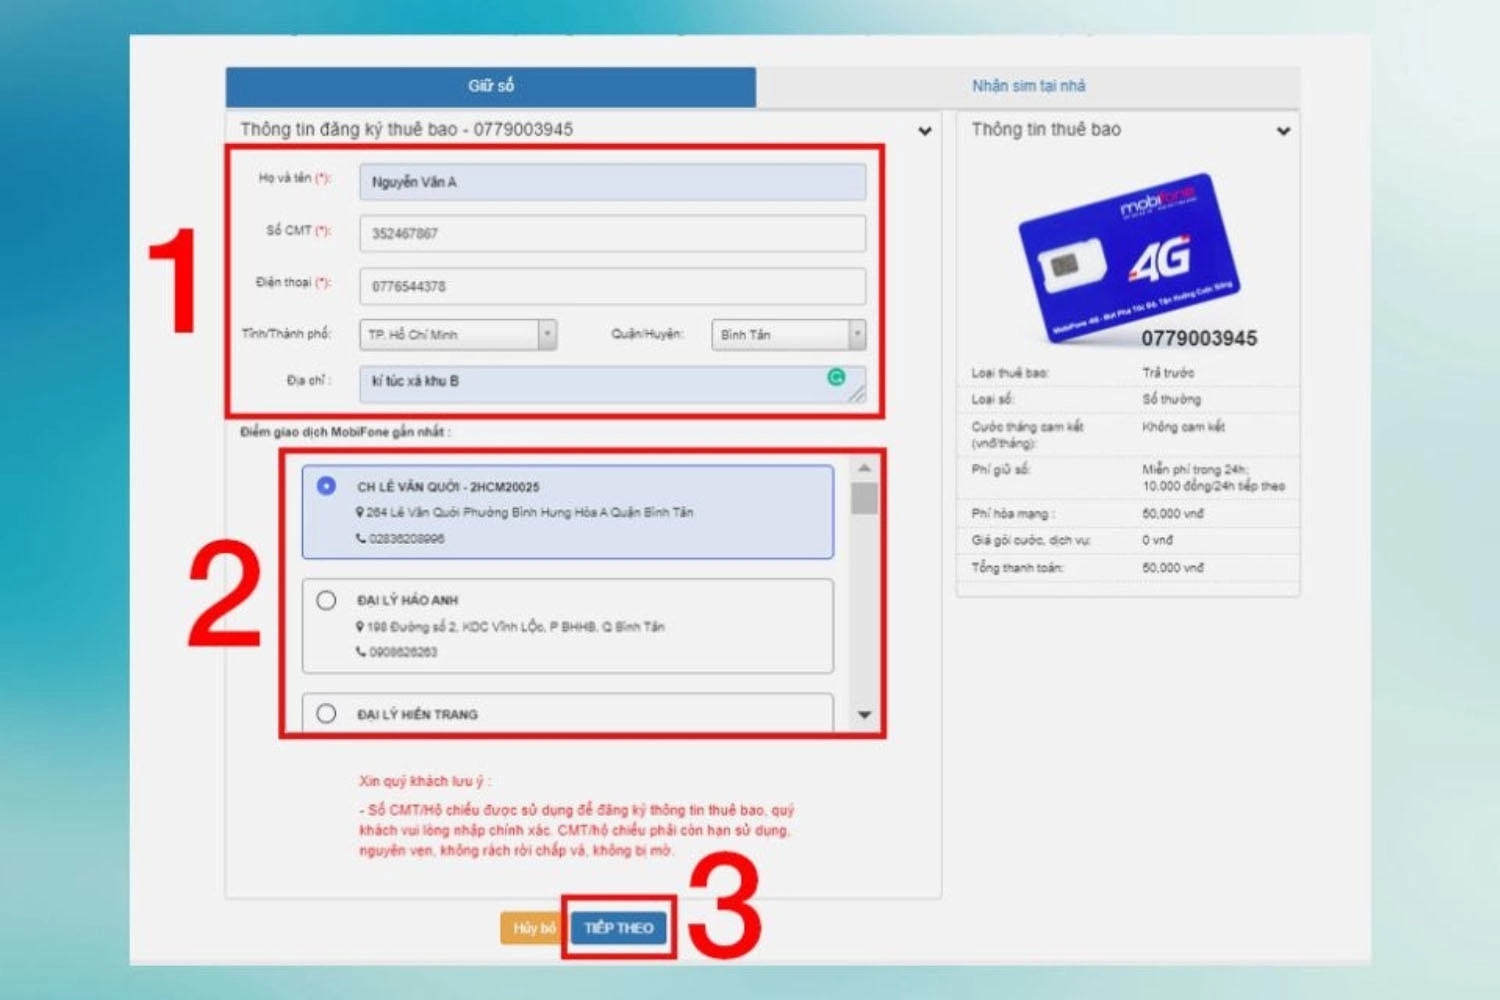Click the TIẾP THEO button
1500x1000 pixels.
coord(619,928)
